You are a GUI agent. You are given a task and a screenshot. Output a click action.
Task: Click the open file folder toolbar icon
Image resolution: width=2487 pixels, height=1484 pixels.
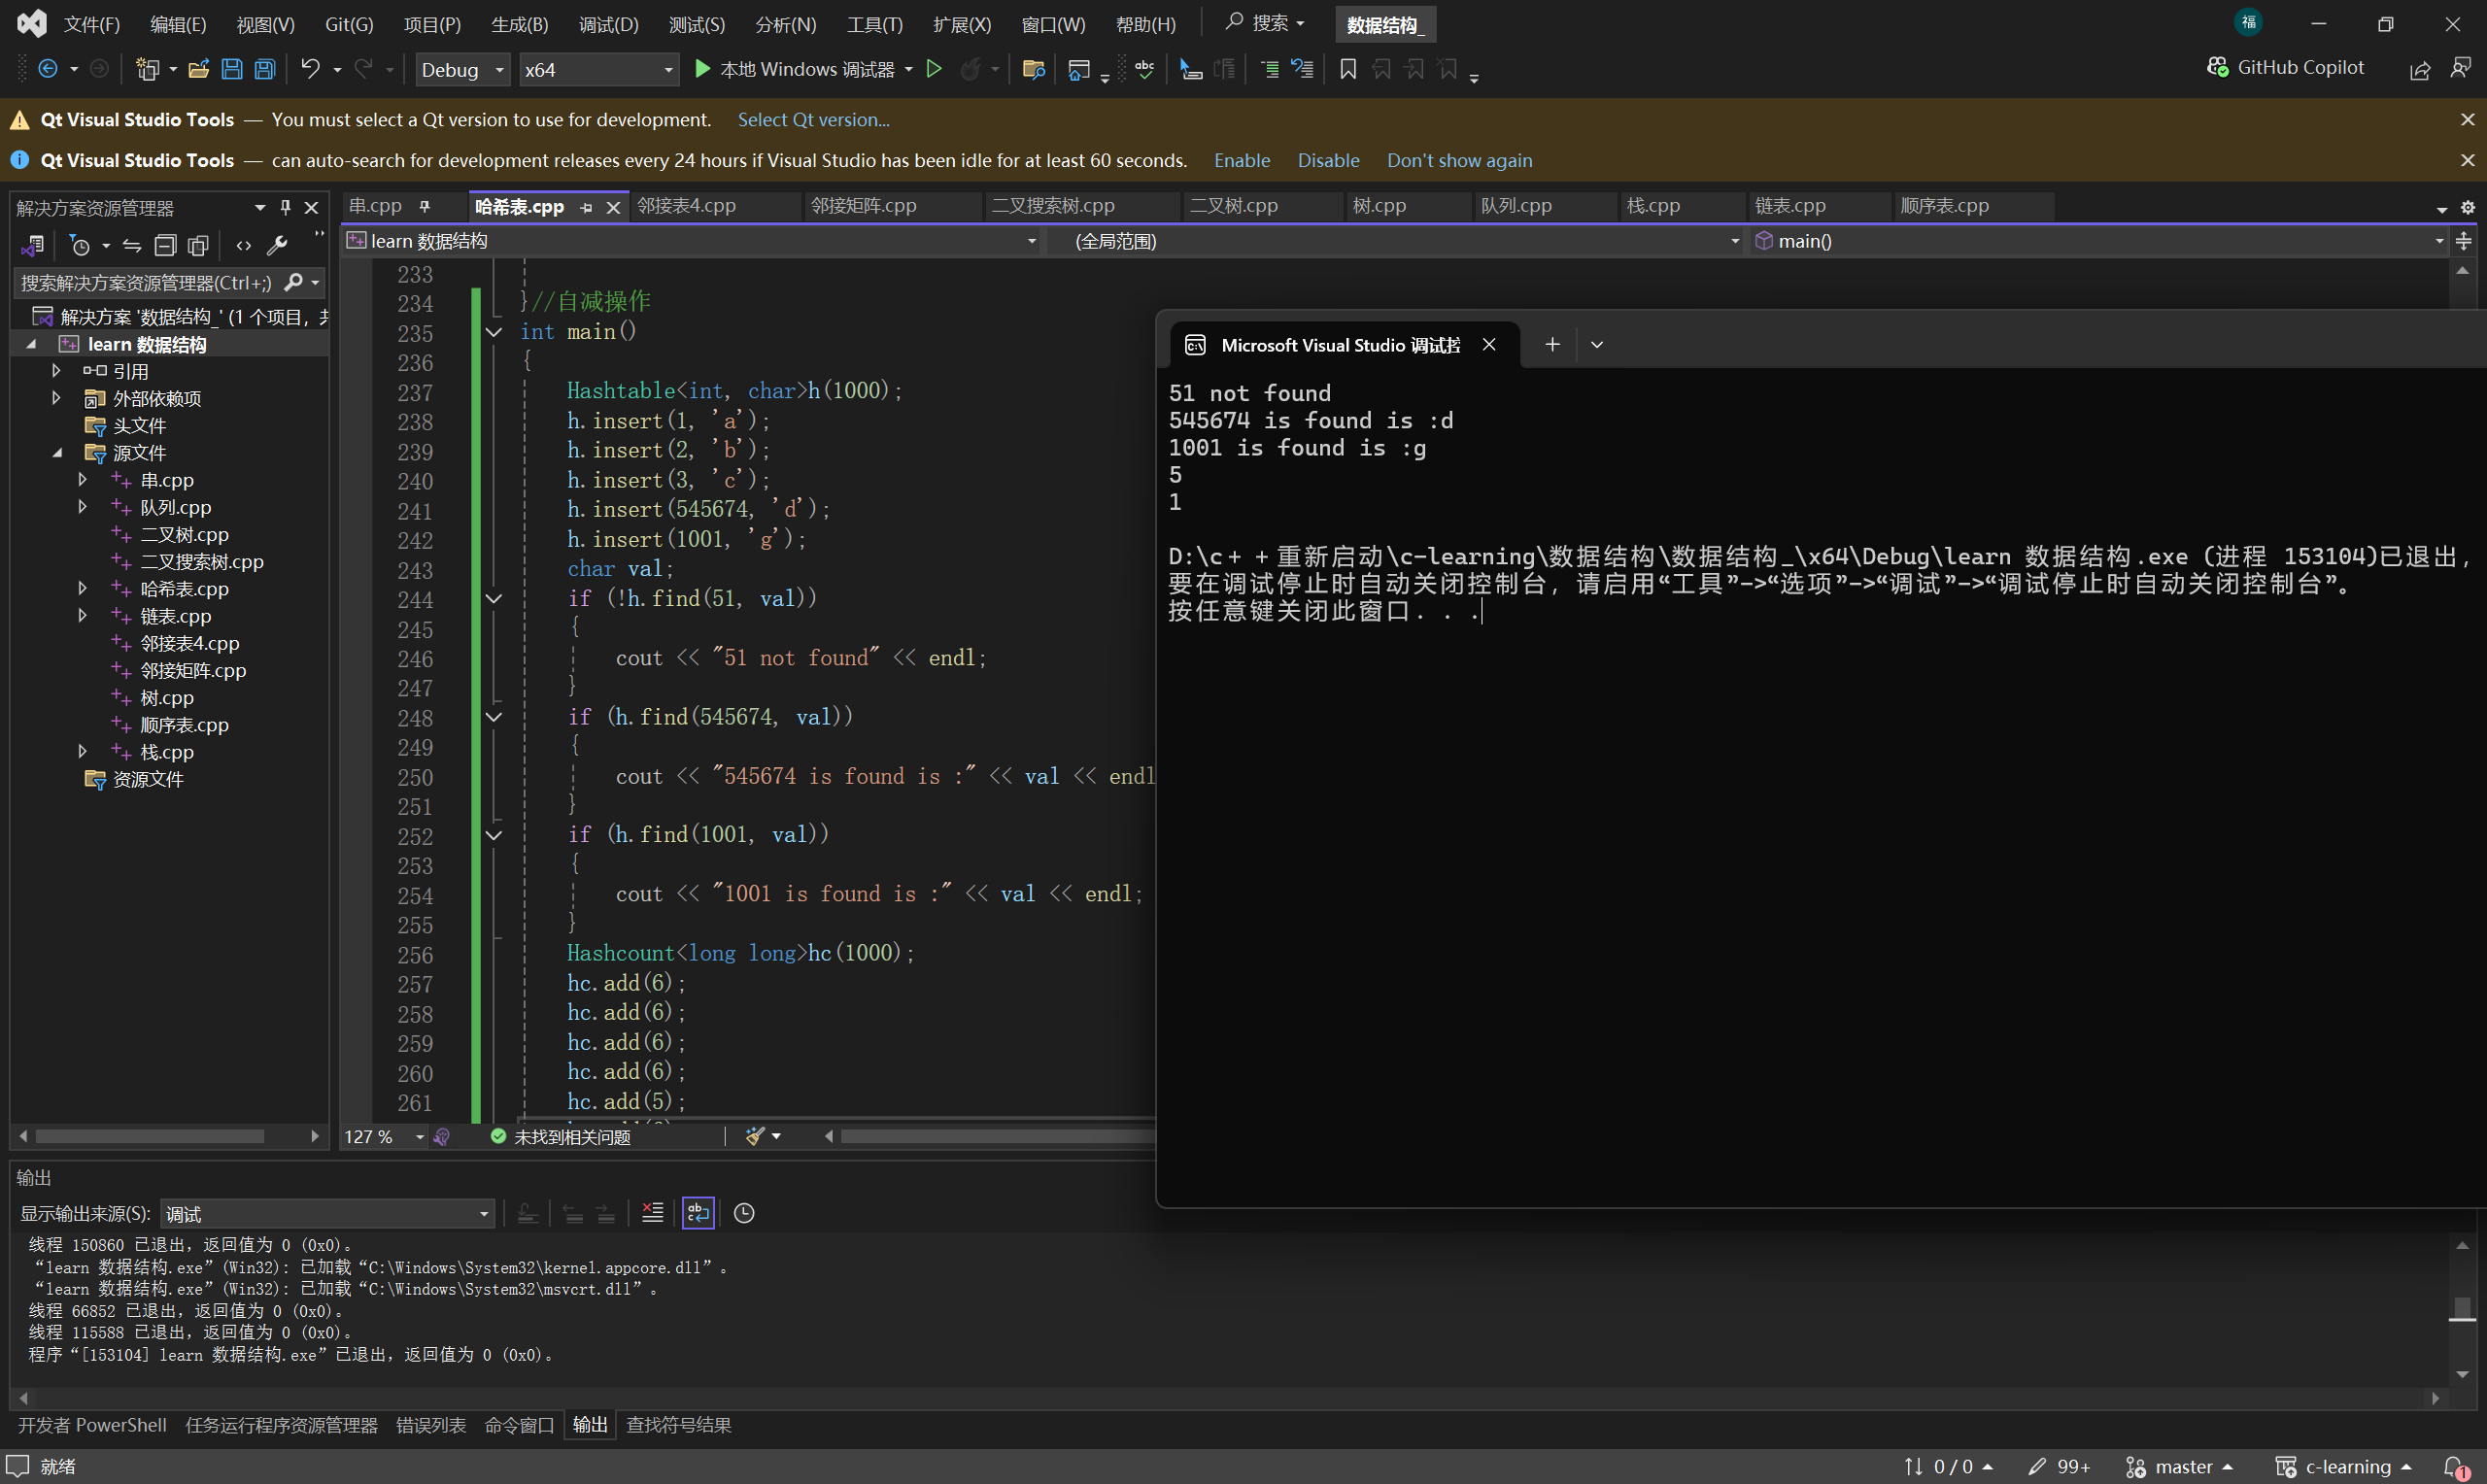198,69
